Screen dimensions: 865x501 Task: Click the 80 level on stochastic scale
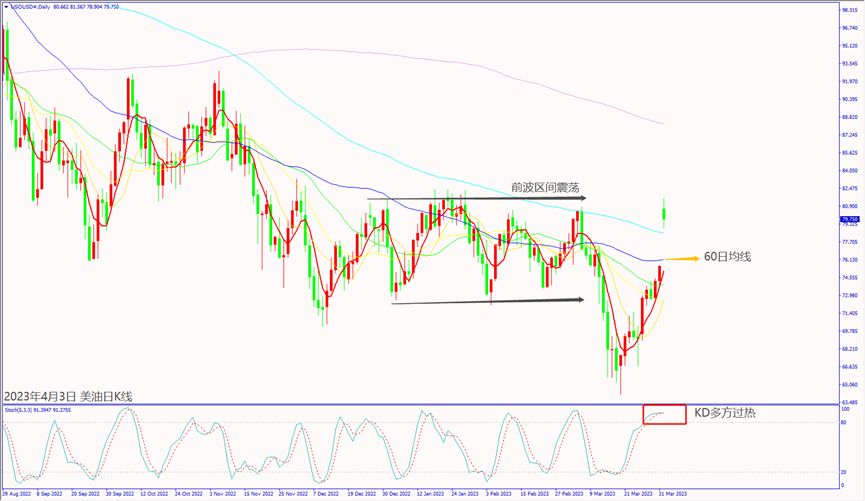point(844,423)
